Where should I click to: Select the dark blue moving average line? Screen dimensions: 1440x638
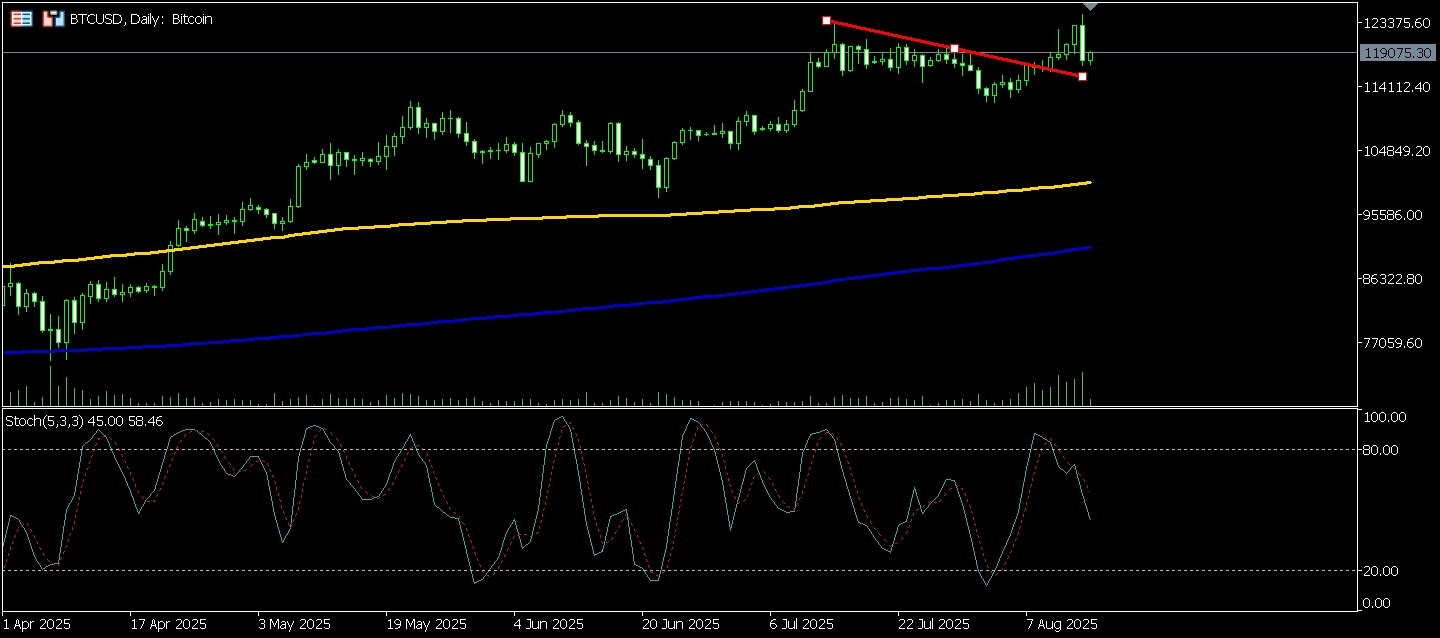pos(600,308)
